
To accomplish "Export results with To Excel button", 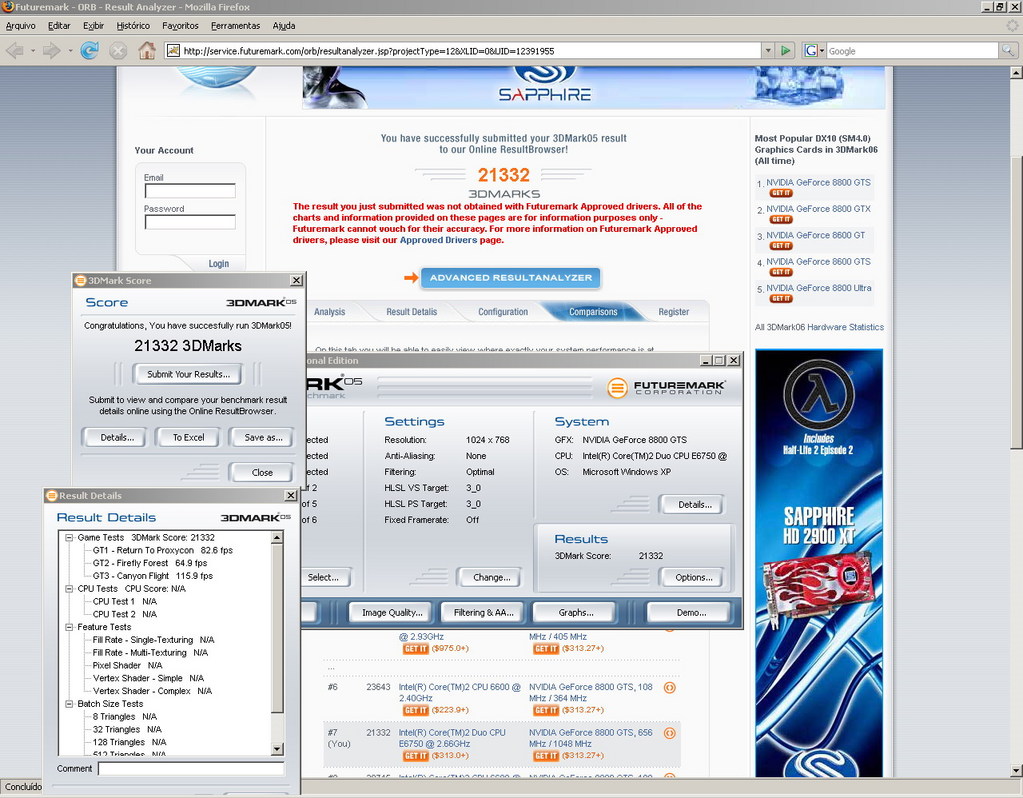I will (x=189, y=437).
